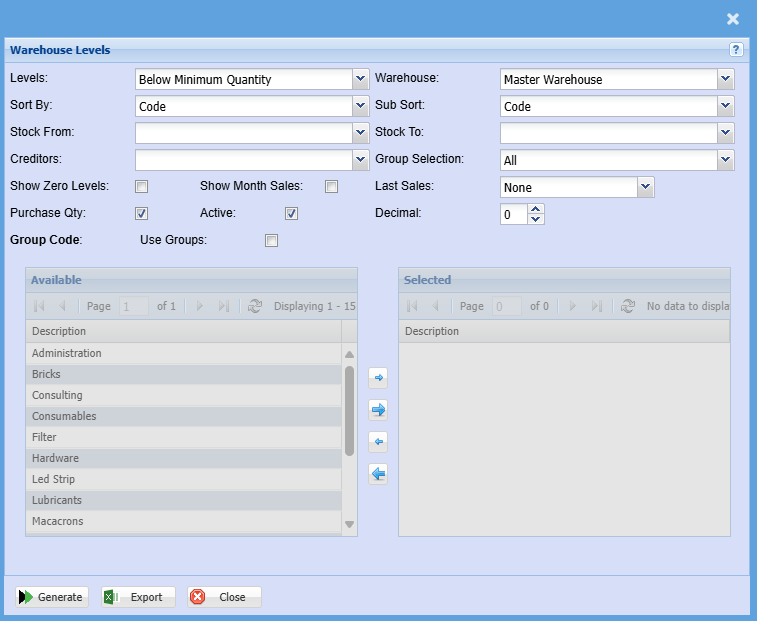The height and width of the screenshot is (621, 757).
Task: Enable the Show Zero Levels checkbox
Action: click(x=142, y=186)
